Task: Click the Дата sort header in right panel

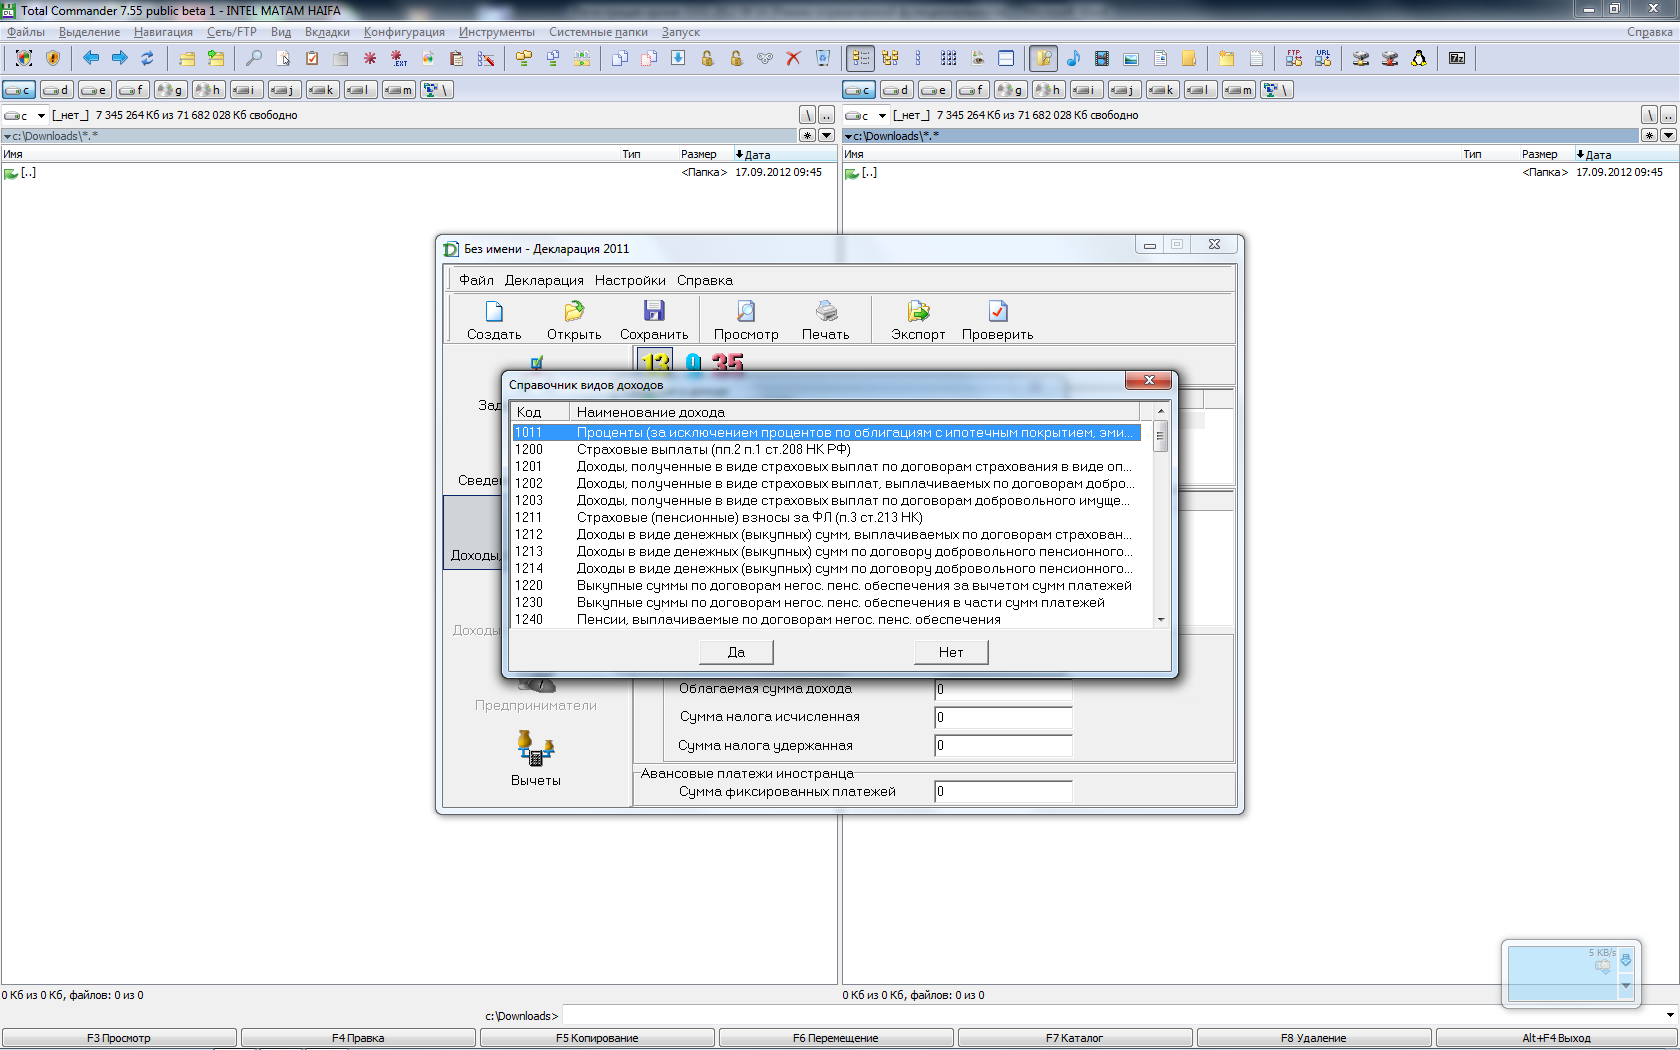Action: pyautogui.click(x=1625, y=154)
